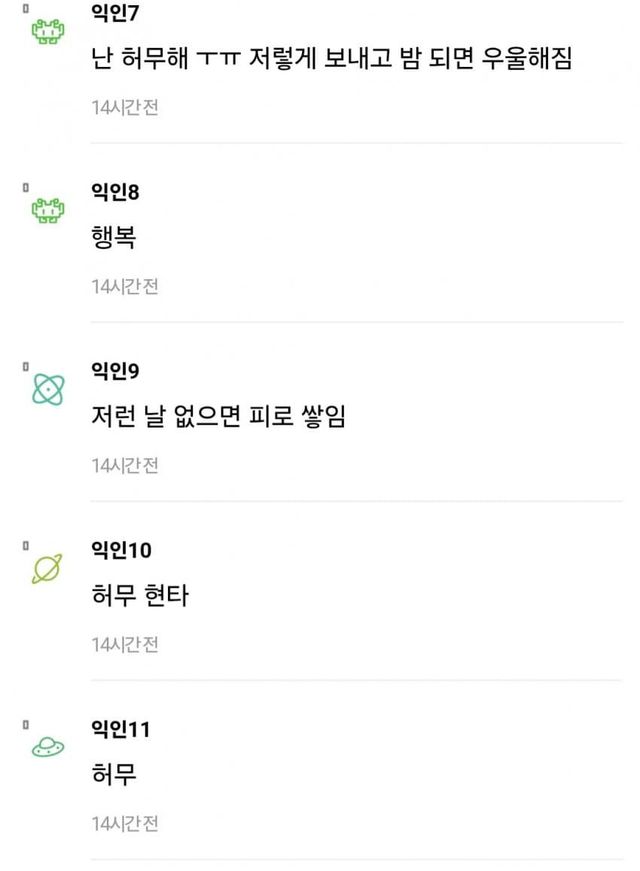640x871 pixels.
Task: Click the 허무 현타 comment
Action: (139, 596)
